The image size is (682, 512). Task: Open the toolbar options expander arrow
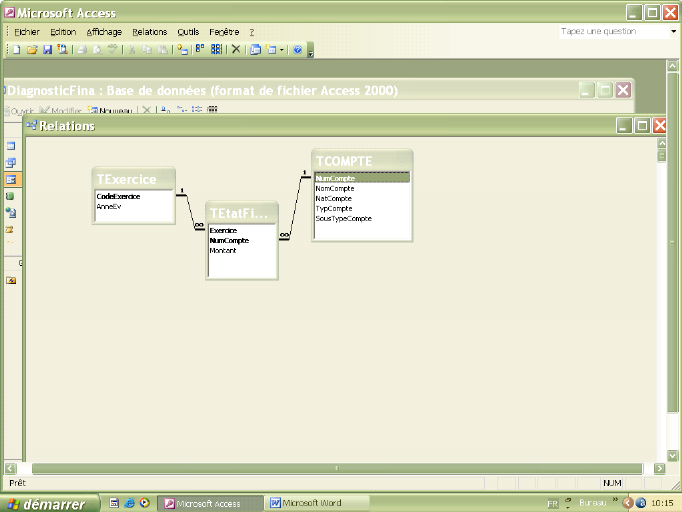[x=310, y=50]
